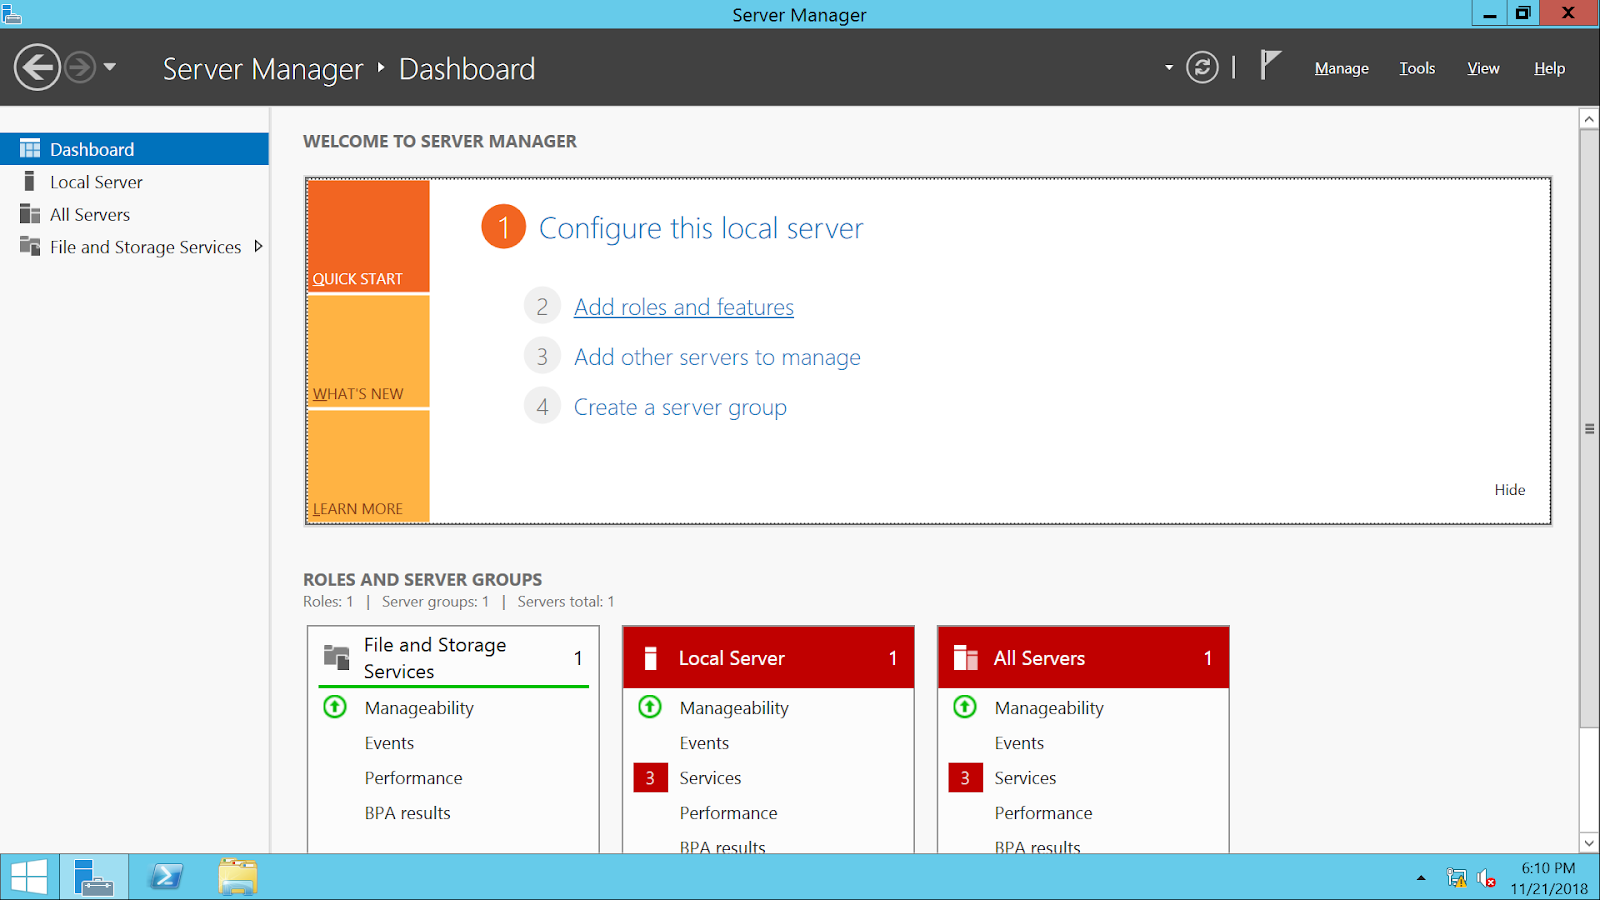
Task: Click the volume tray icon
Action: pos(1487,878)
